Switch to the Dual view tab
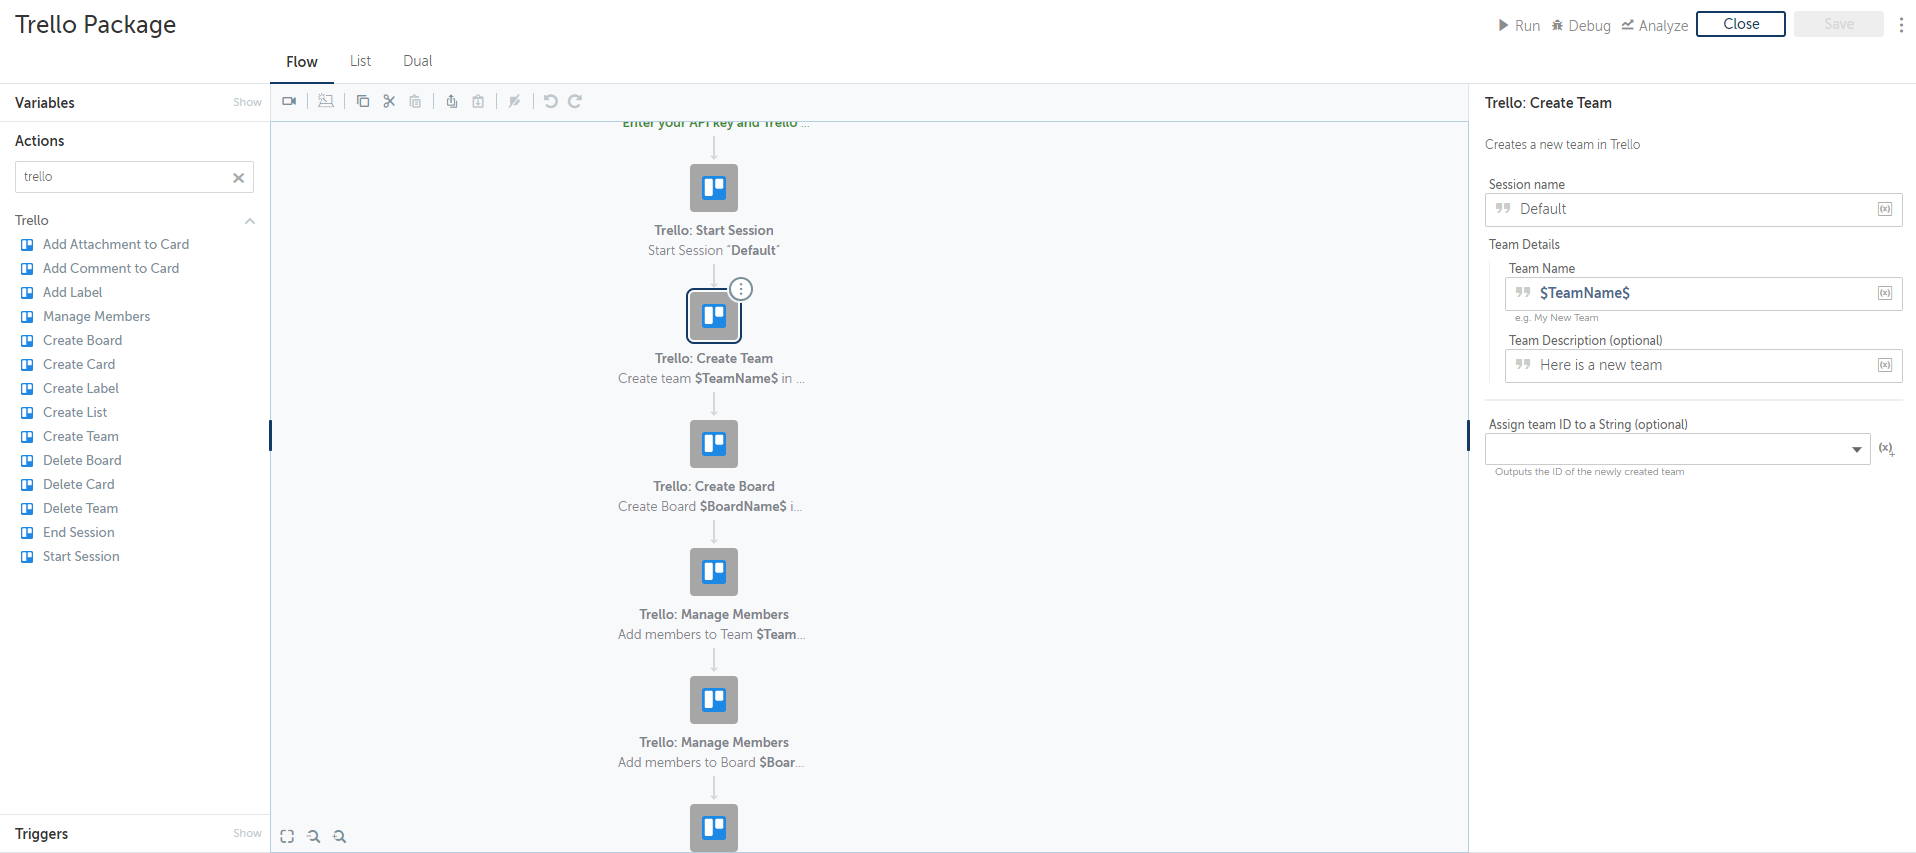This screenshot has width=1916, height=853. point(418,61)
